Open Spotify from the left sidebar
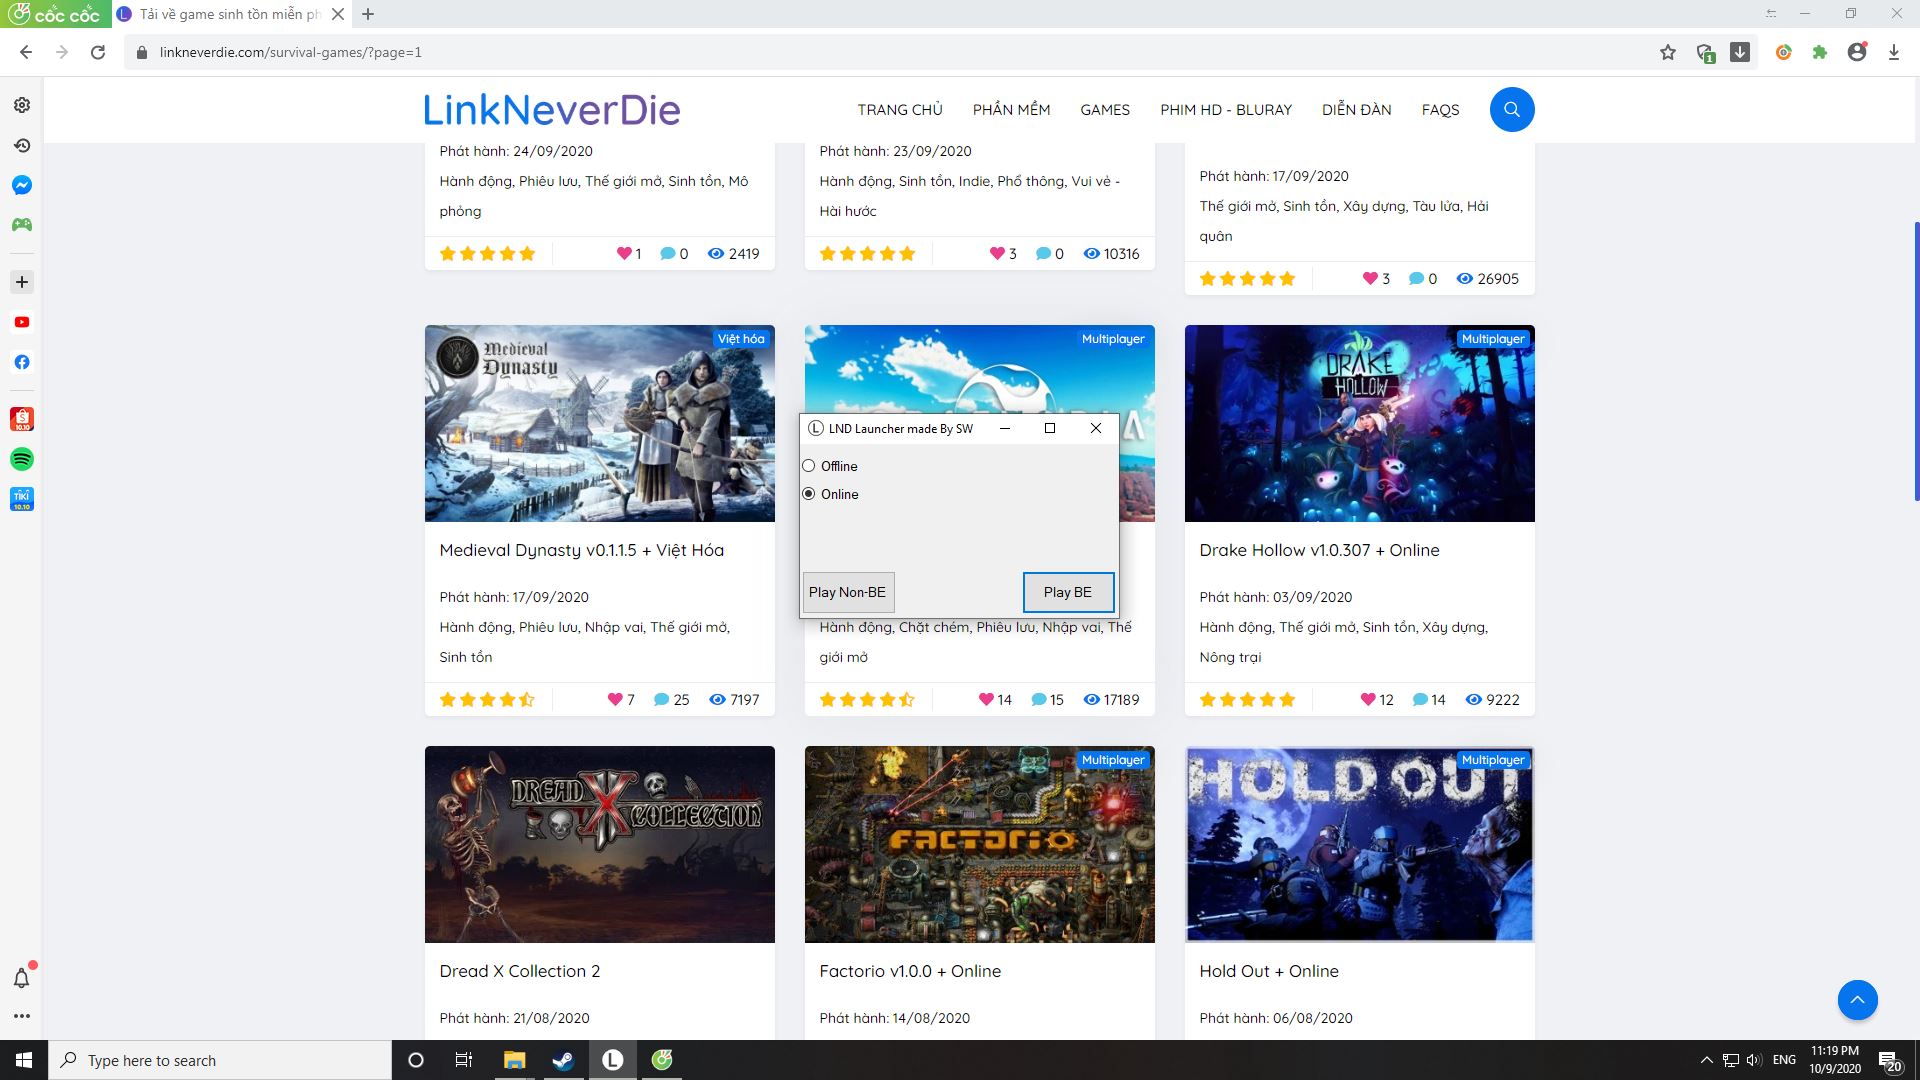Screen dimensions: 1920x1080 coord(21,459)
